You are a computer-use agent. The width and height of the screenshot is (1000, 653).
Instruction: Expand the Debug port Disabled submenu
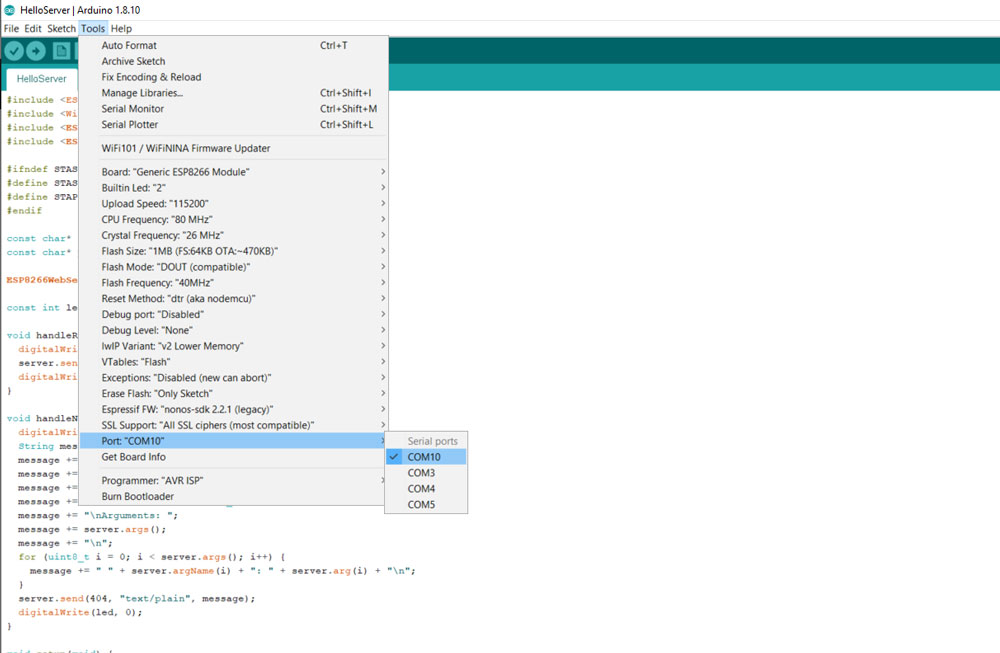click(233, 314)
